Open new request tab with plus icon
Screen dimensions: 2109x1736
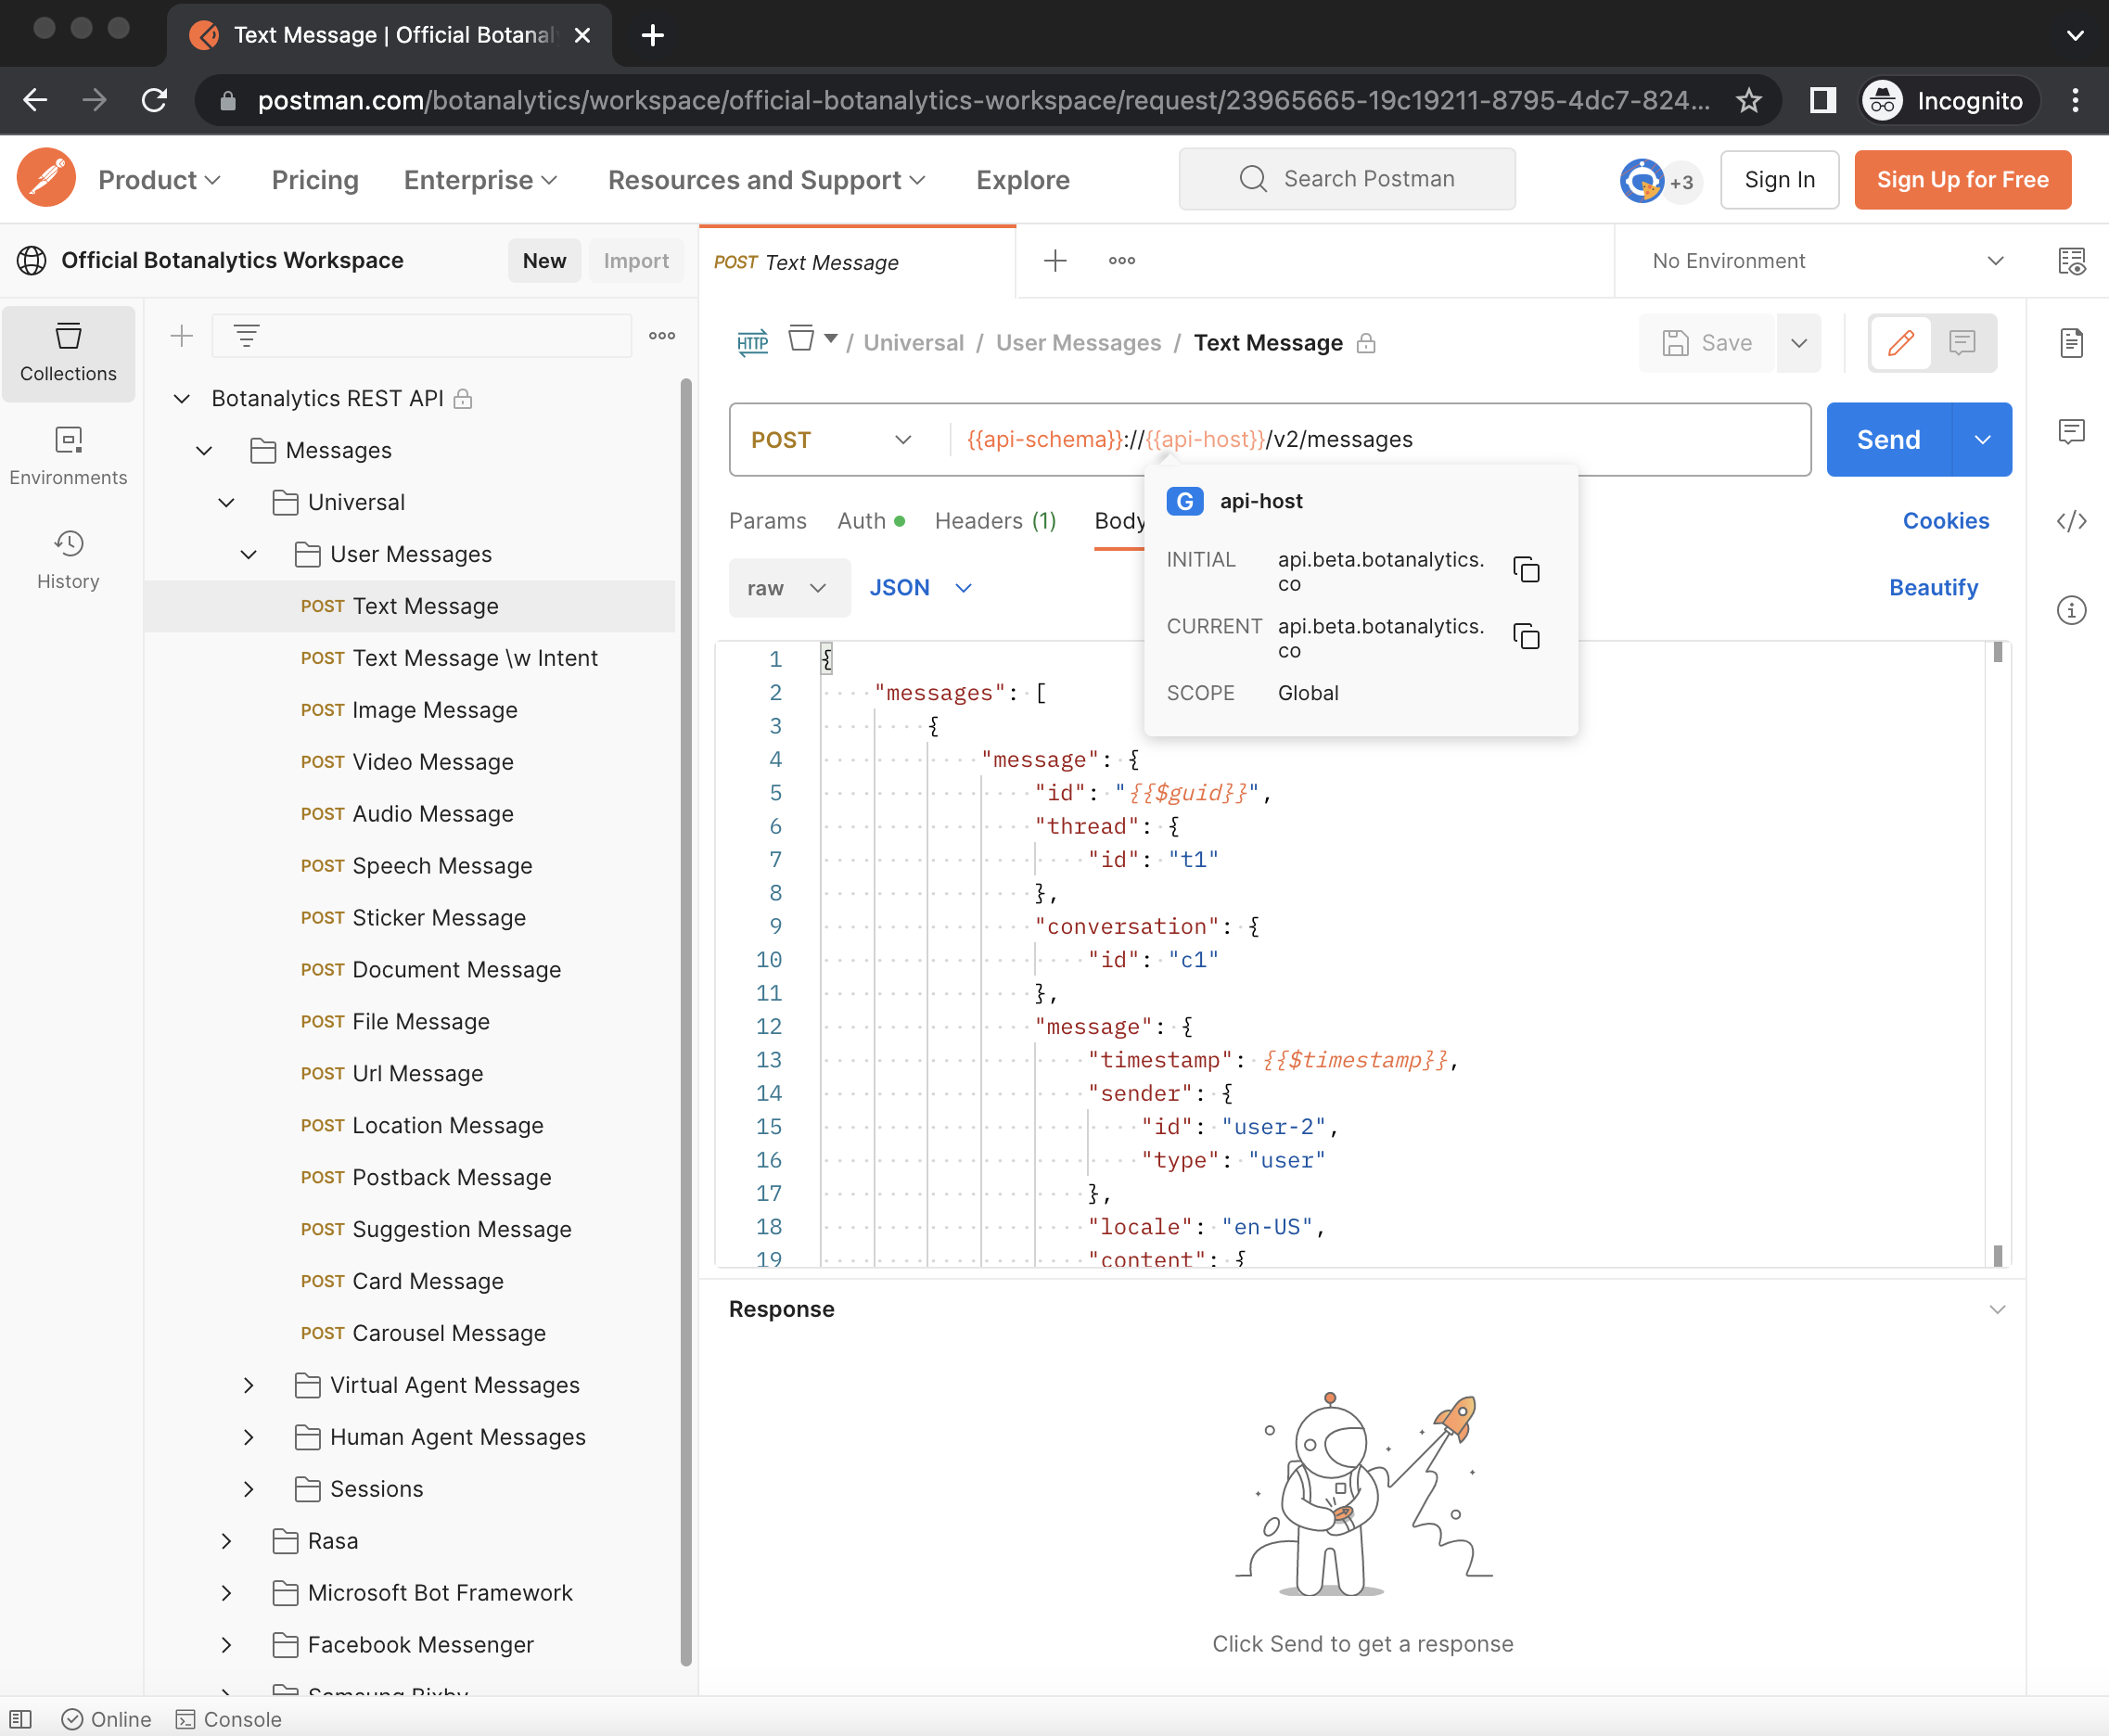point(1055,261)
